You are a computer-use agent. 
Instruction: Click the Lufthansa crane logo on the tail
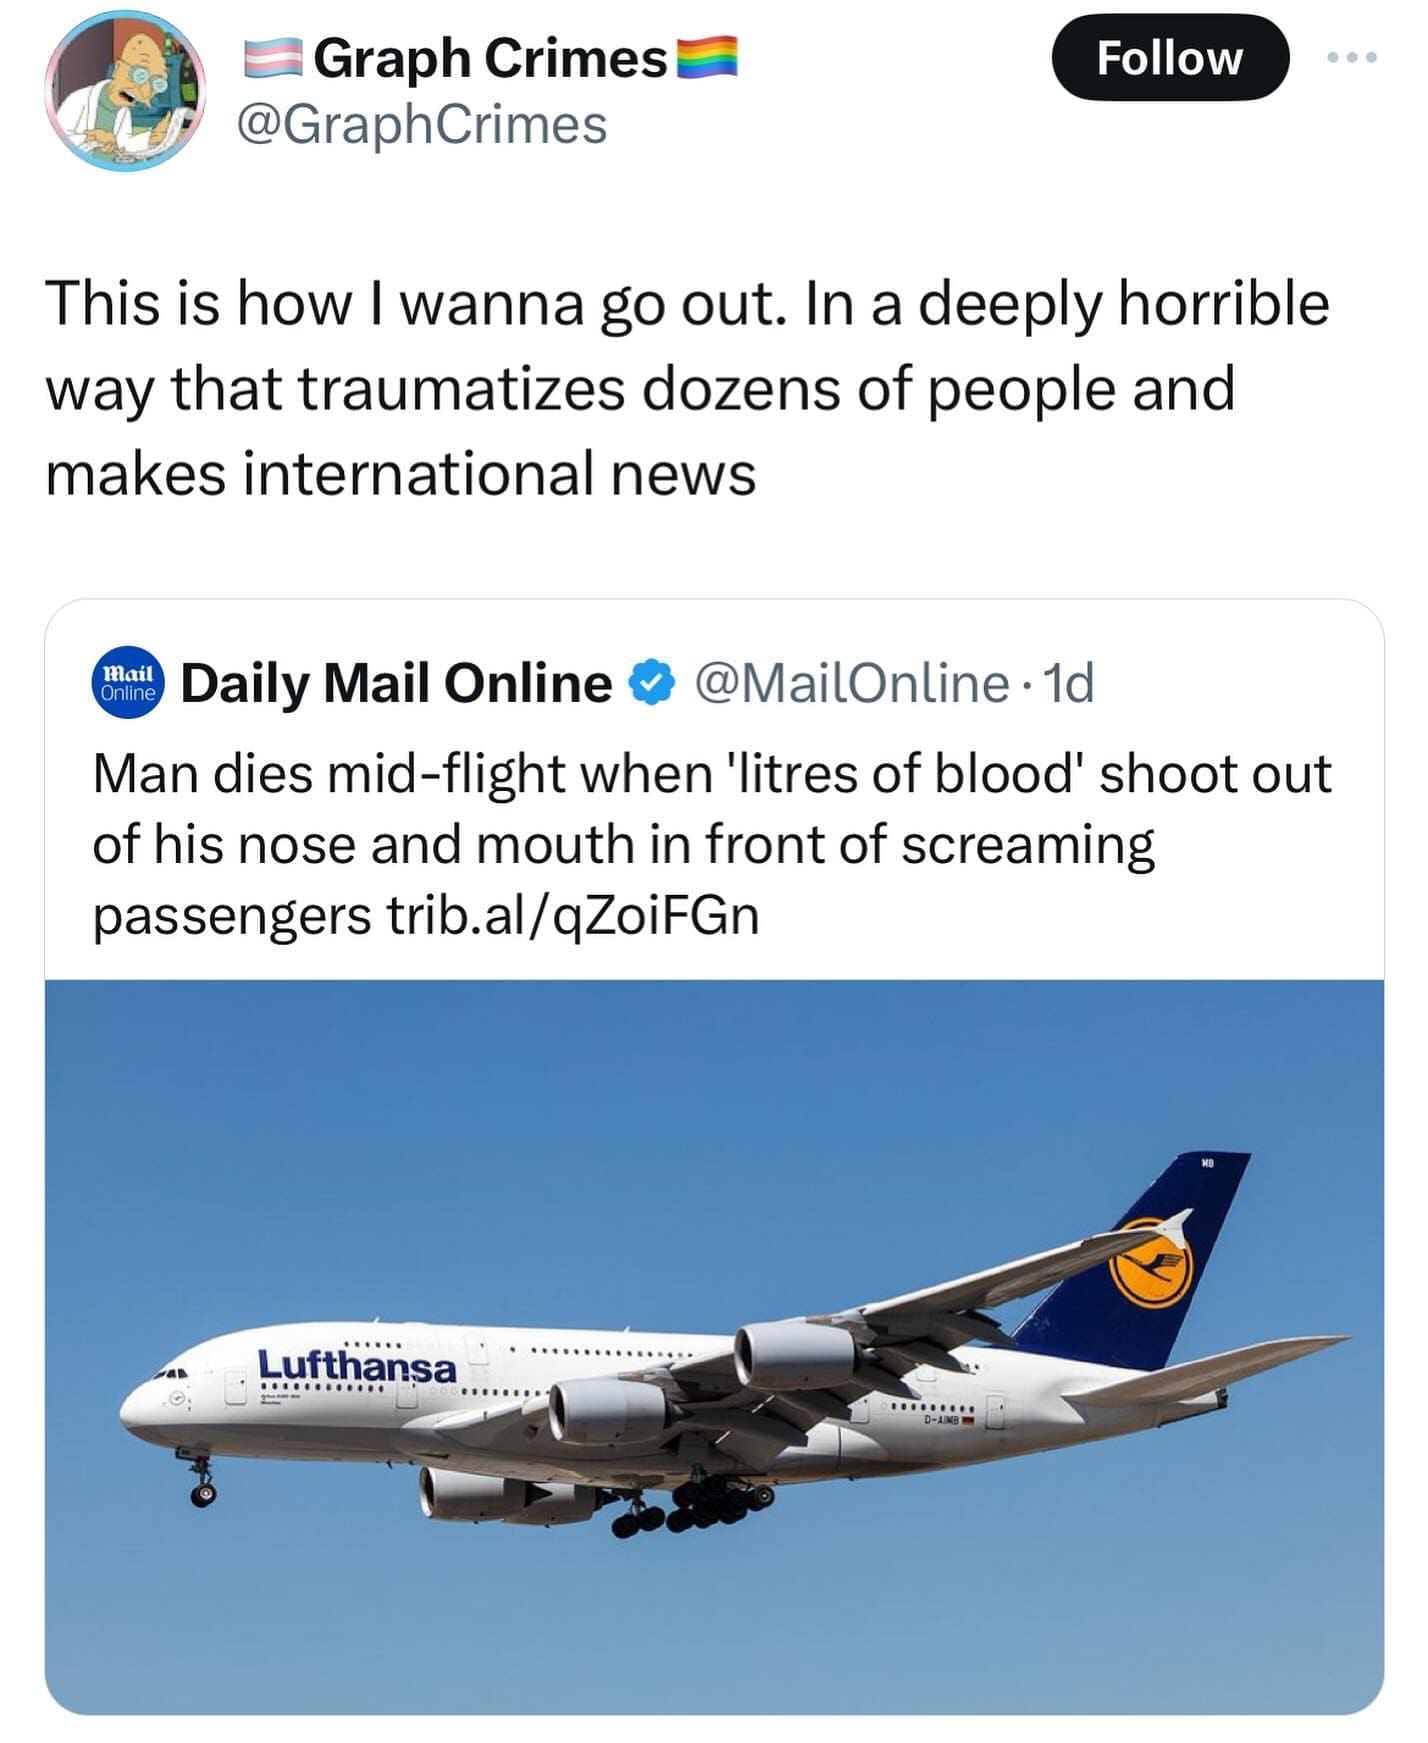click(x=1154, y=1263)
